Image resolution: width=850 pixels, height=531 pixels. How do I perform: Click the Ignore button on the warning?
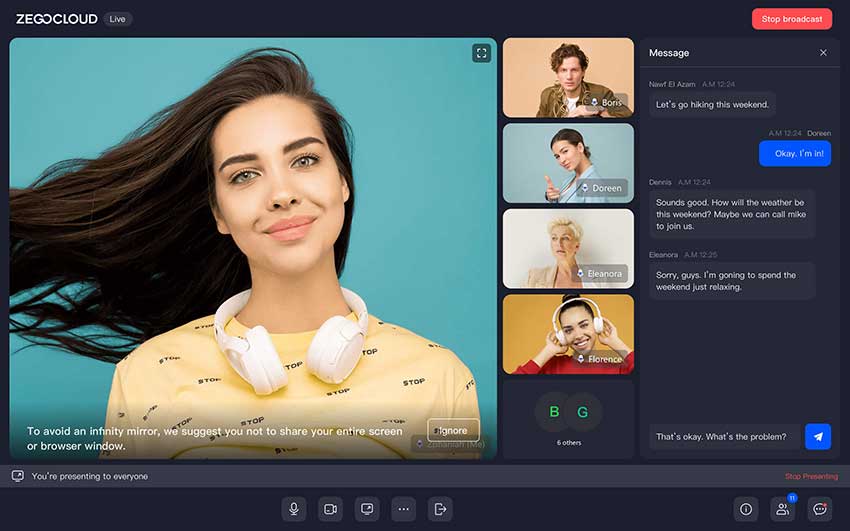pos(453,430)
